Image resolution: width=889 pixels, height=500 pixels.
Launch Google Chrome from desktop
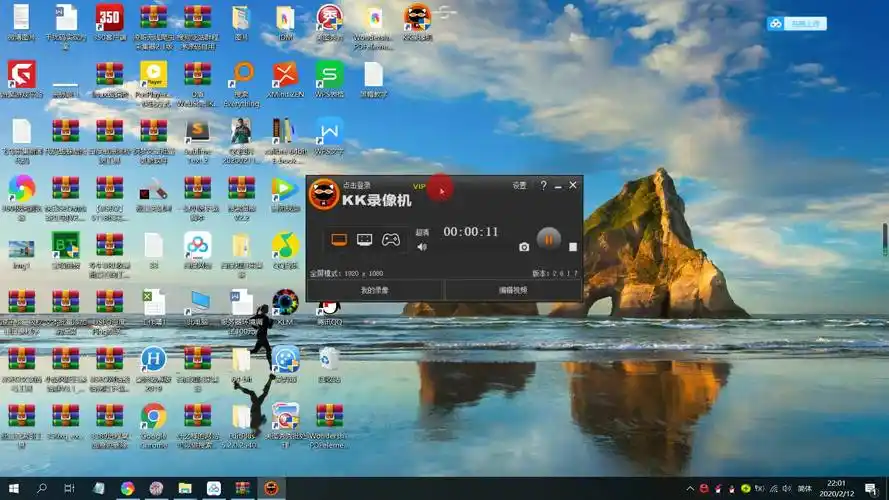[x=153, y=418]
